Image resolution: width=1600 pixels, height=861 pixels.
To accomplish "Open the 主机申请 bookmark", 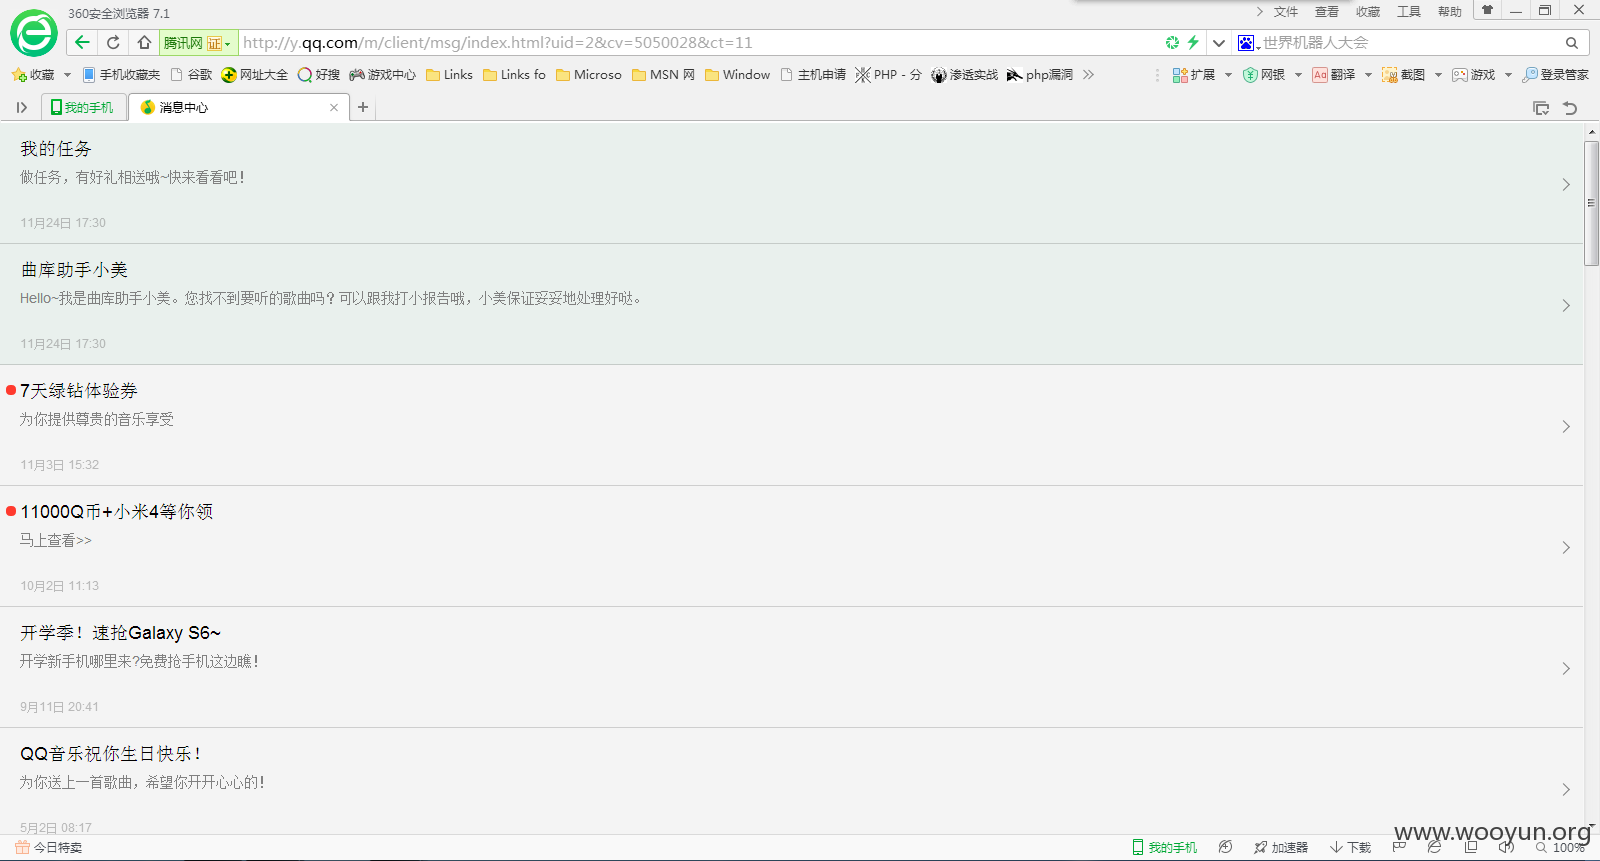I will coord(814,75).
